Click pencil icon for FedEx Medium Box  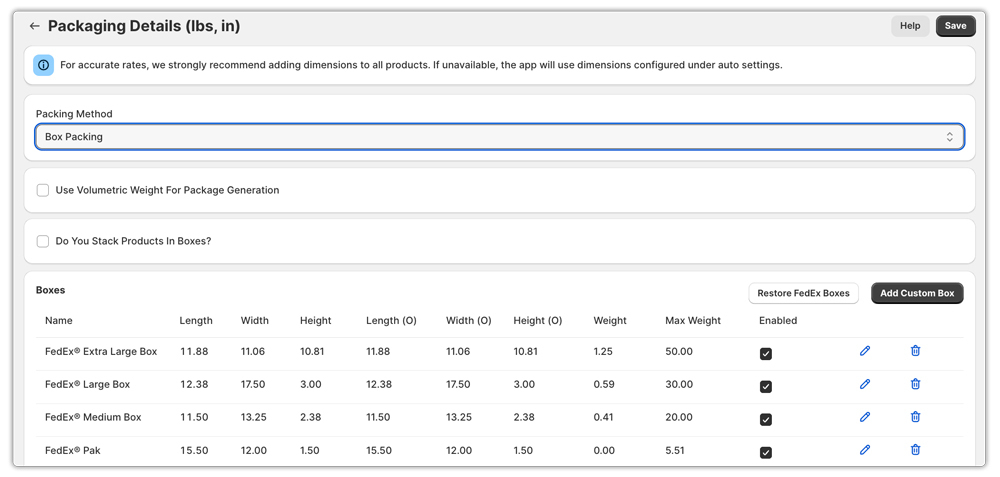pyautogui.click(x=865, y=417)
